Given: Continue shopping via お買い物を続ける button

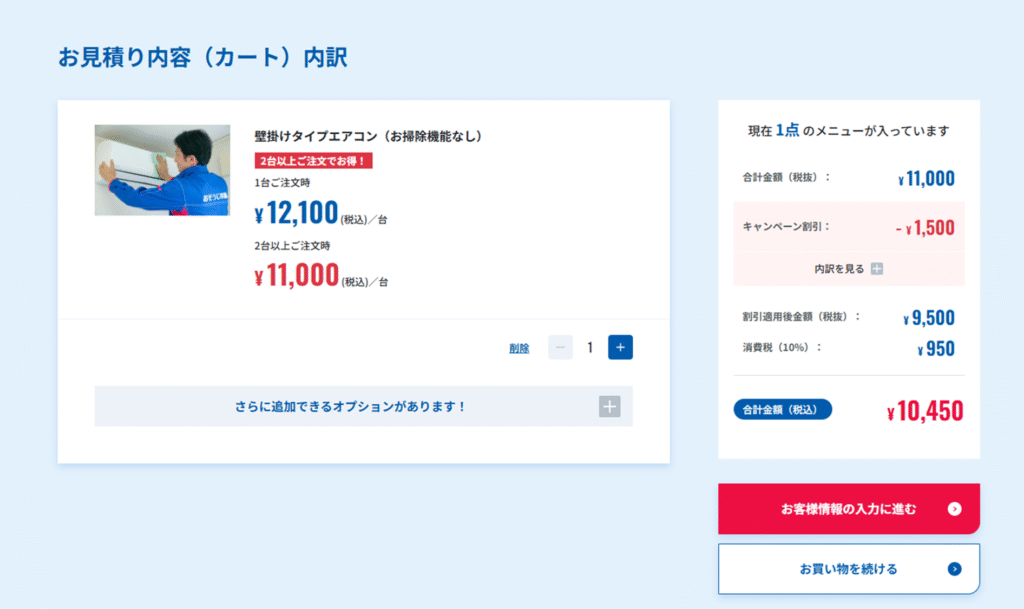Looking at the screenshot, I should click(x=848, y=569).
